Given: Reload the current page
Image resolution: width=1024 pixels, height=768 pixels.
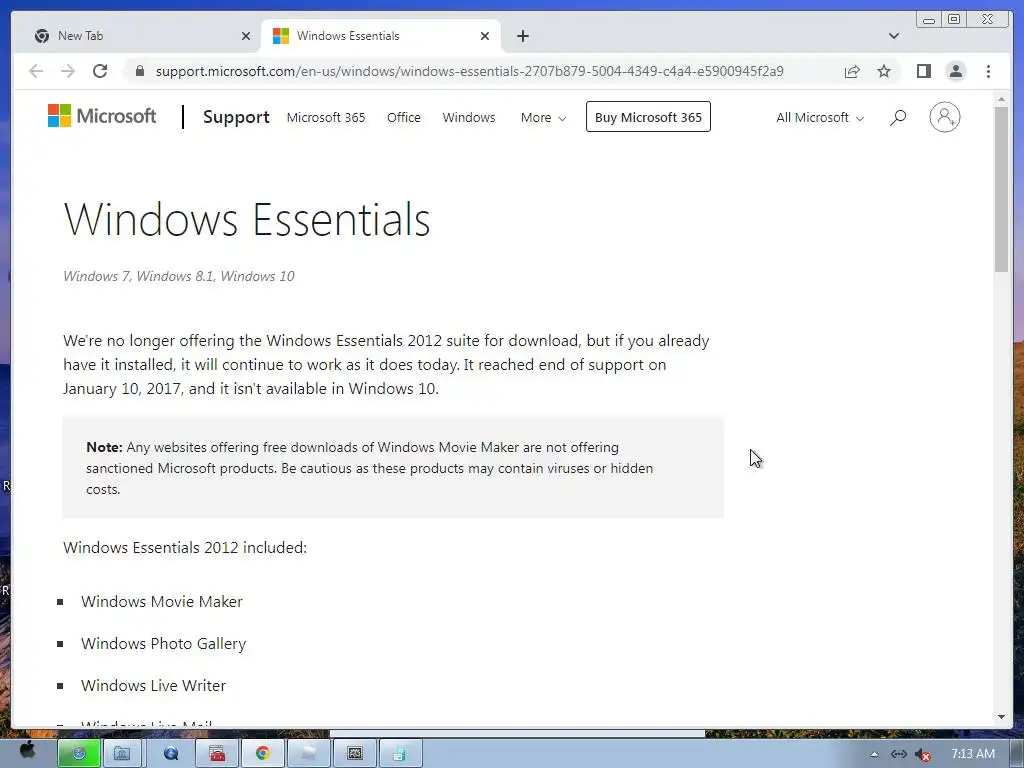Looking at the screenshot, I should point(100,71).
